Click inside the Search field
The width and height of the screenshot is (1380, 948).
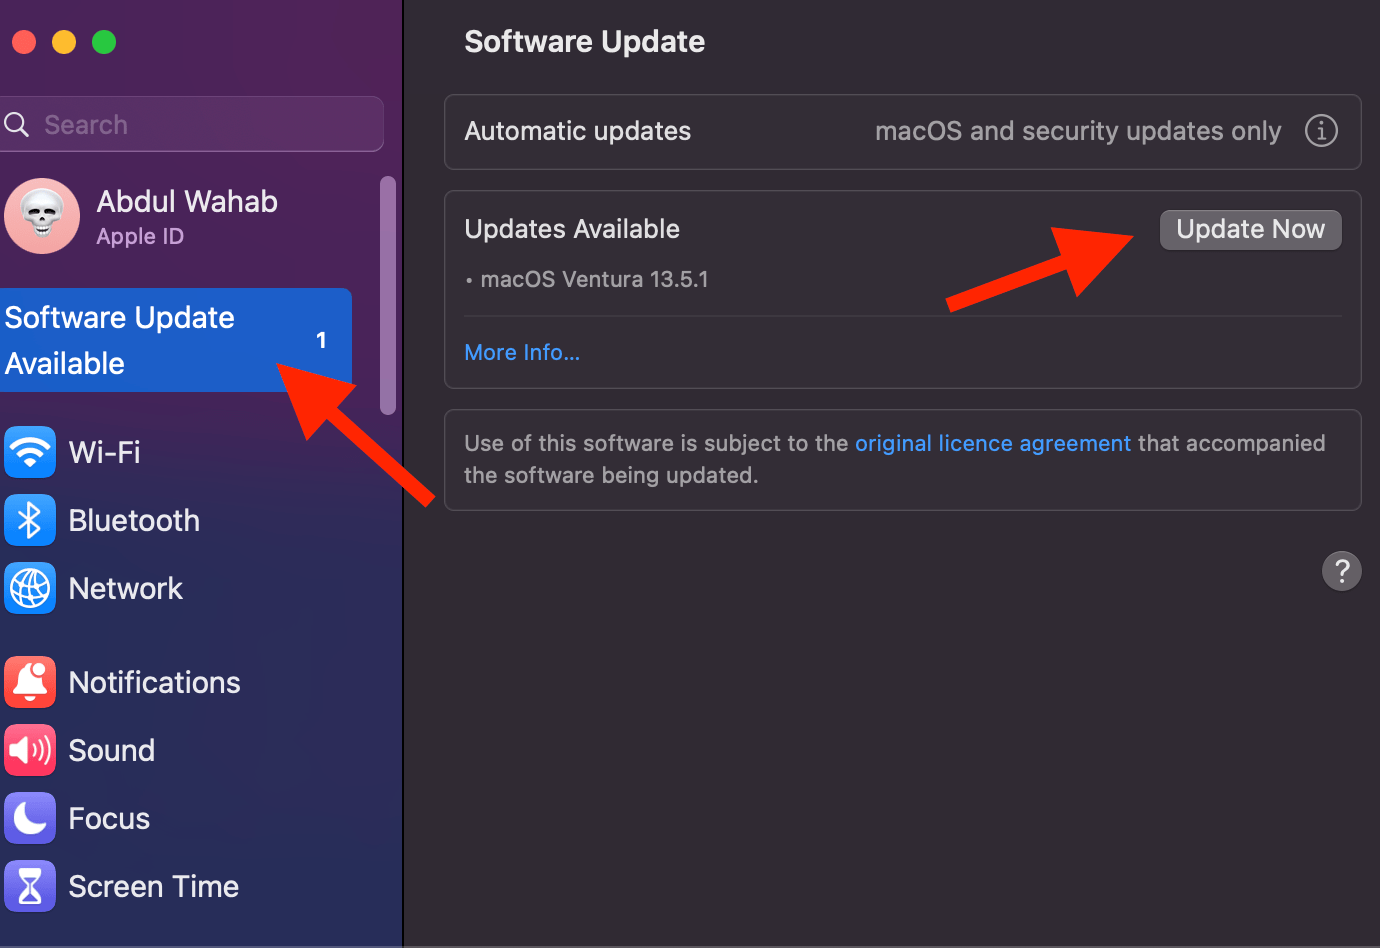point(192,124)
